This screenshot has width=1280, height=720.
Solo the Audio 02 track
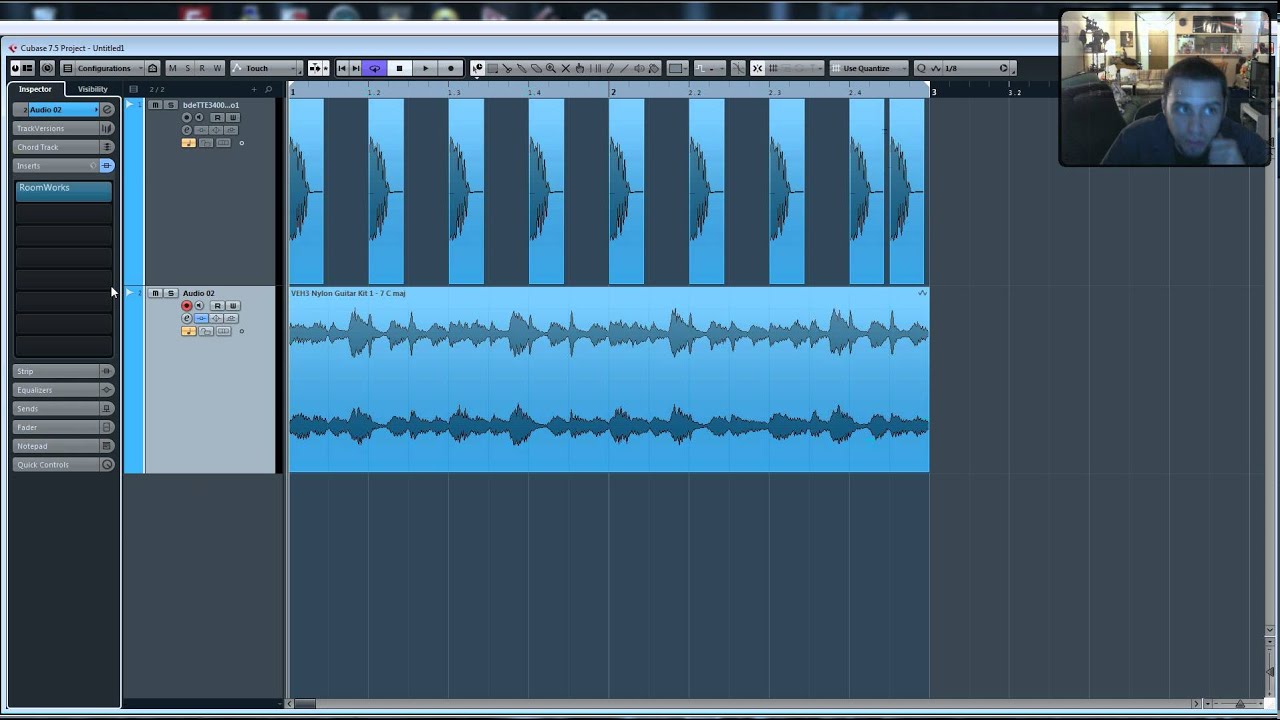pyautogui.click(x=171, y=293)
